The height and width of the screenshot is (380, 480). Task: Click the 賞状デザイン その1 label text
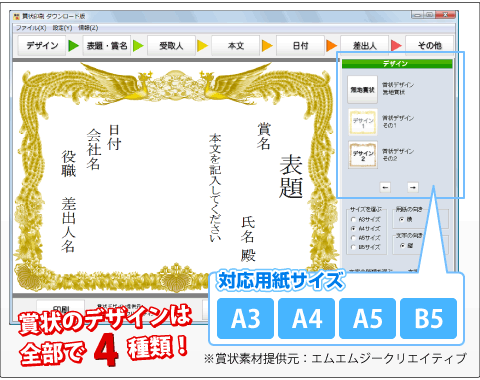(x=398, y=122)
